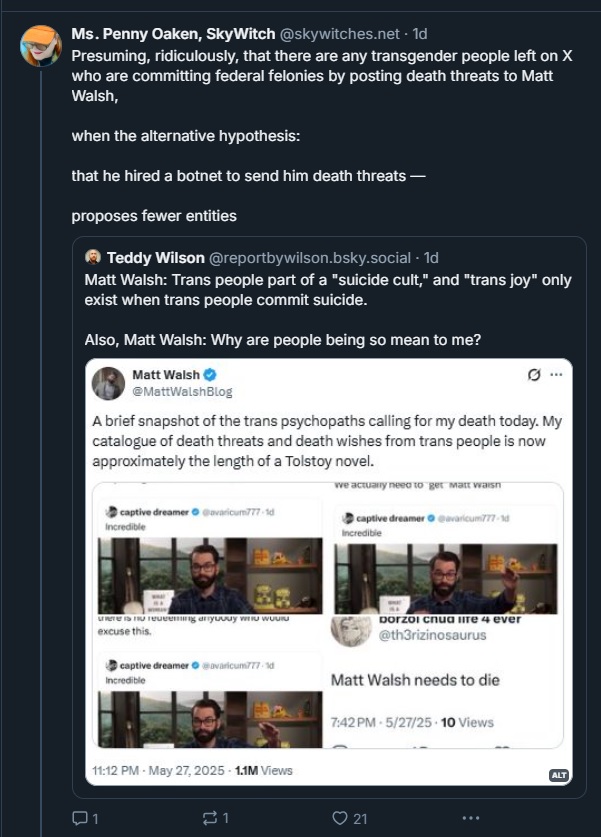Viewport: 601px width, 837px height.
Task: Open Penny Oaken's profile avatar
Action: 41,46
